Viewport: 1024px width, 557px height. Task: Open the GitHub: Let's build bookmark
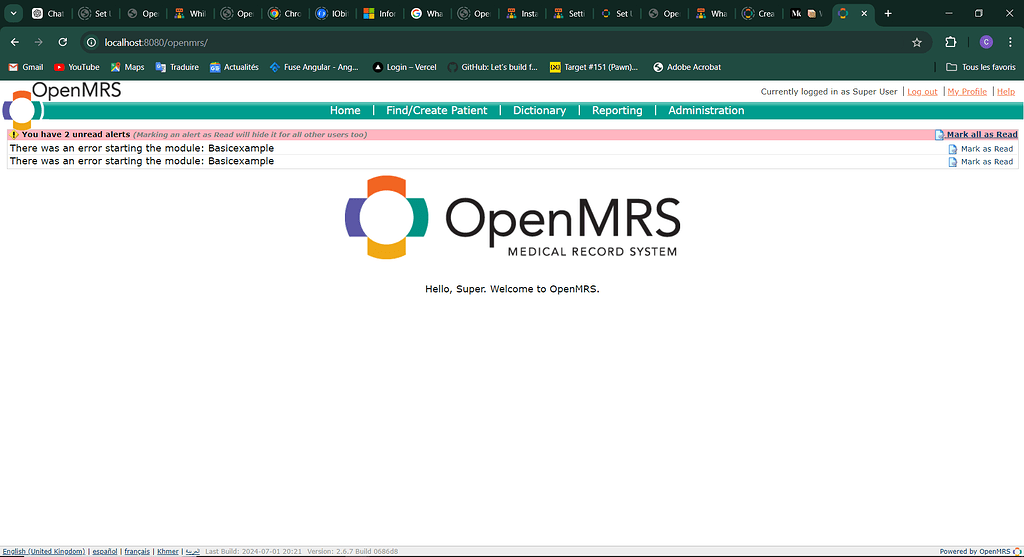(x=492, y=67)
